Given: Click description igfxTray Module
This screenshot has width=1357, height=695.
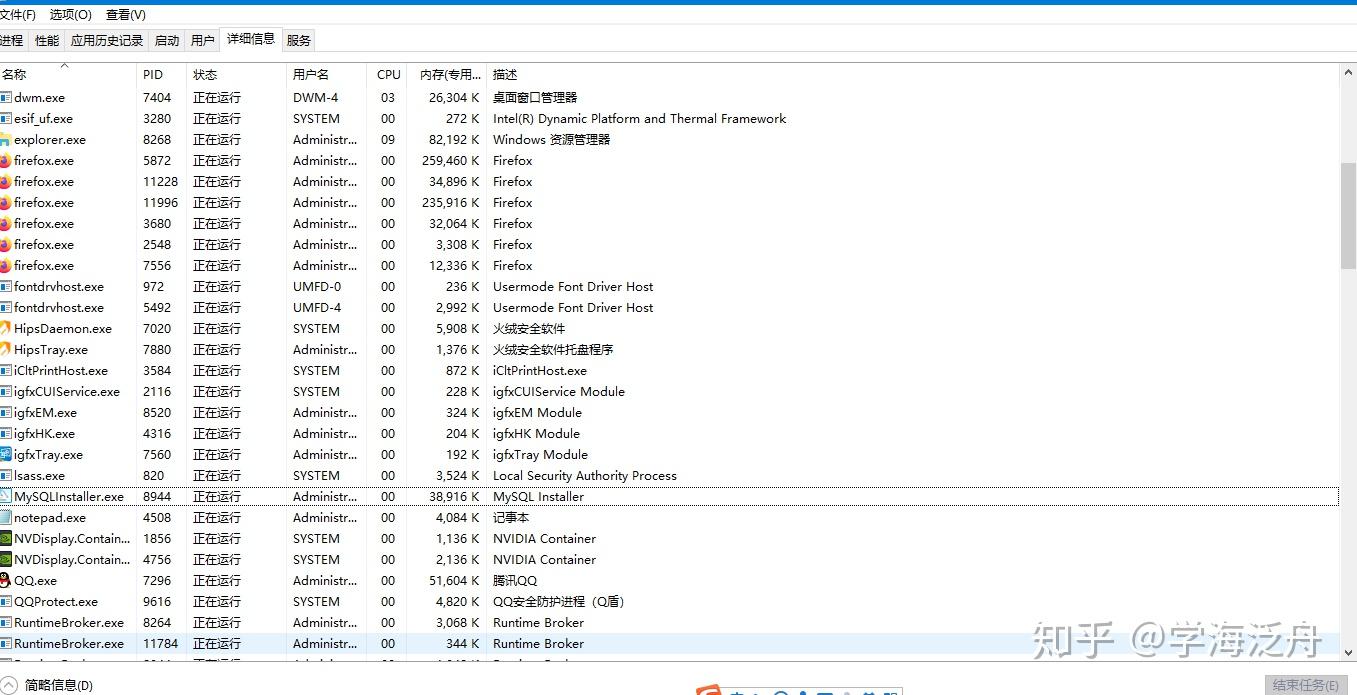Looking at the screenshot, I should tap(540, 454).
